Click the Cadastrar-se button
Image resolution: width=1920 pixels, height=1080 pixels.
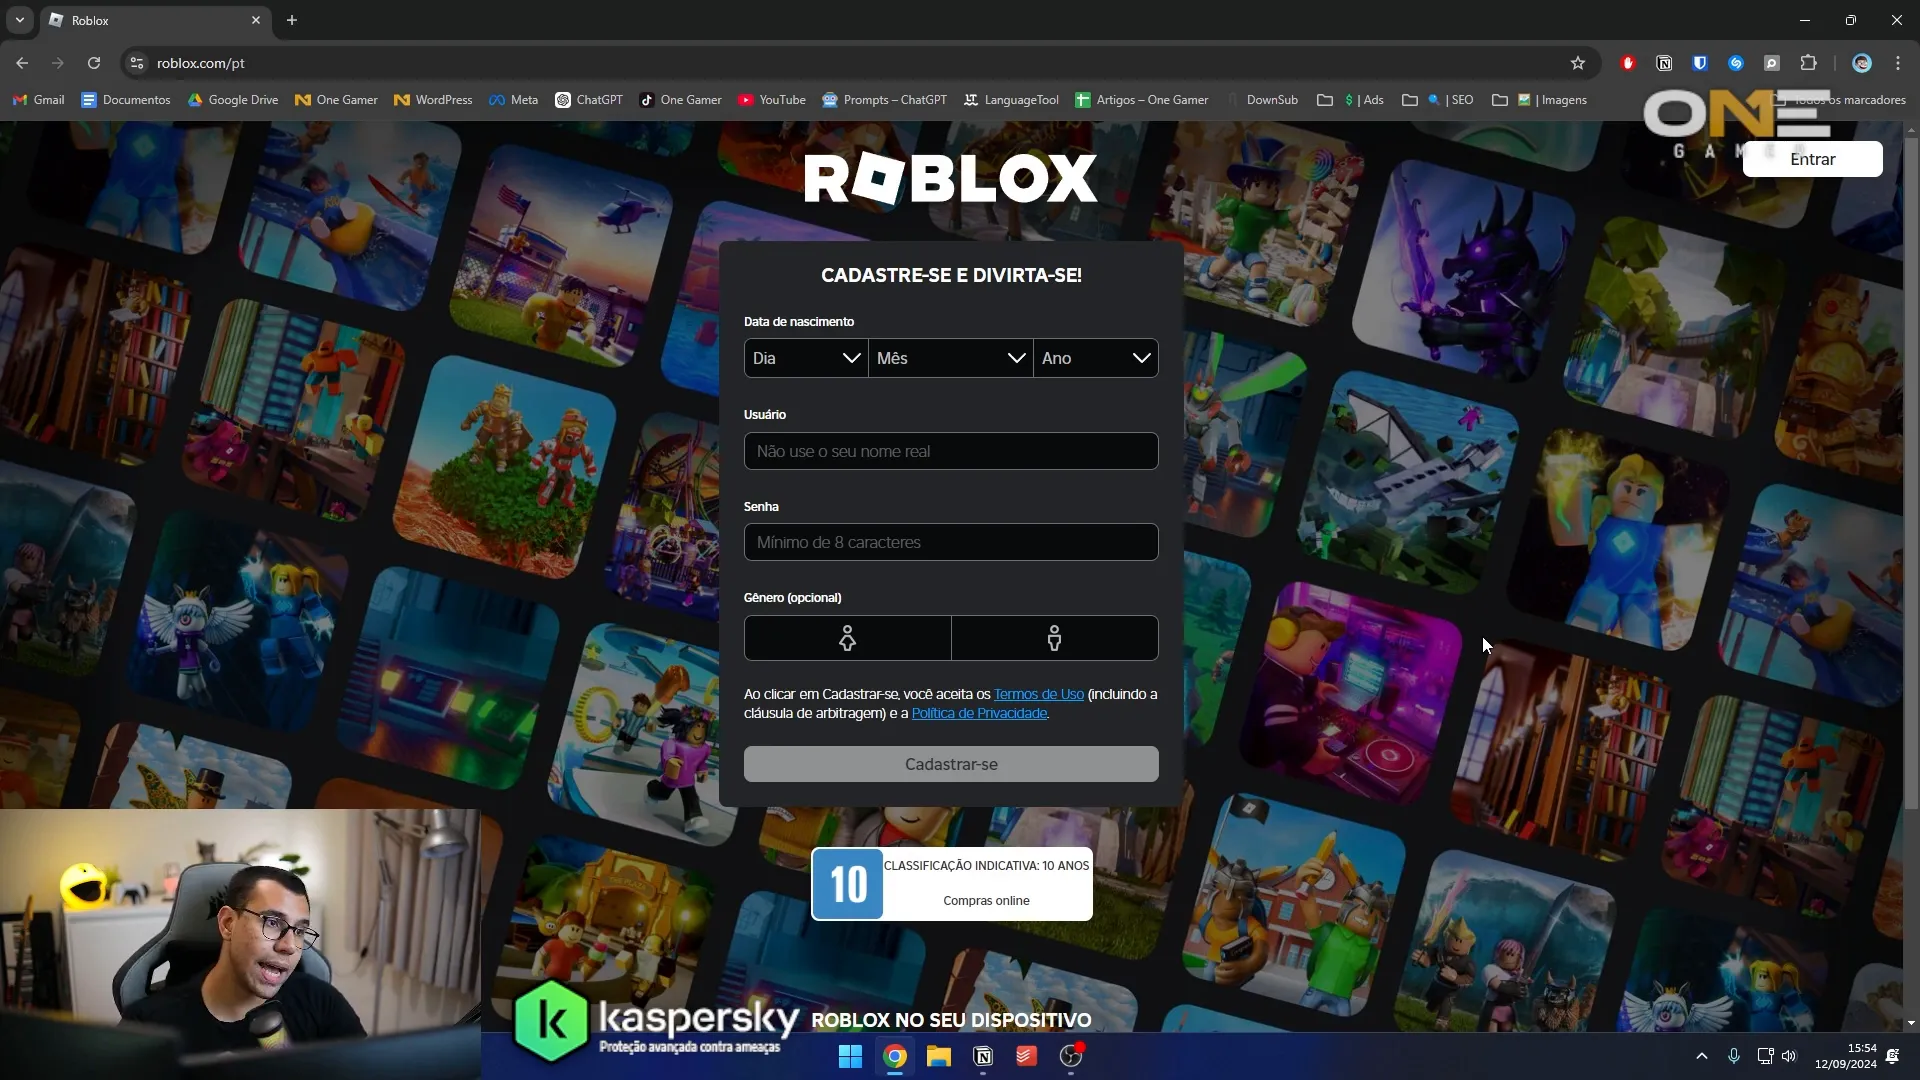(951, 764)
